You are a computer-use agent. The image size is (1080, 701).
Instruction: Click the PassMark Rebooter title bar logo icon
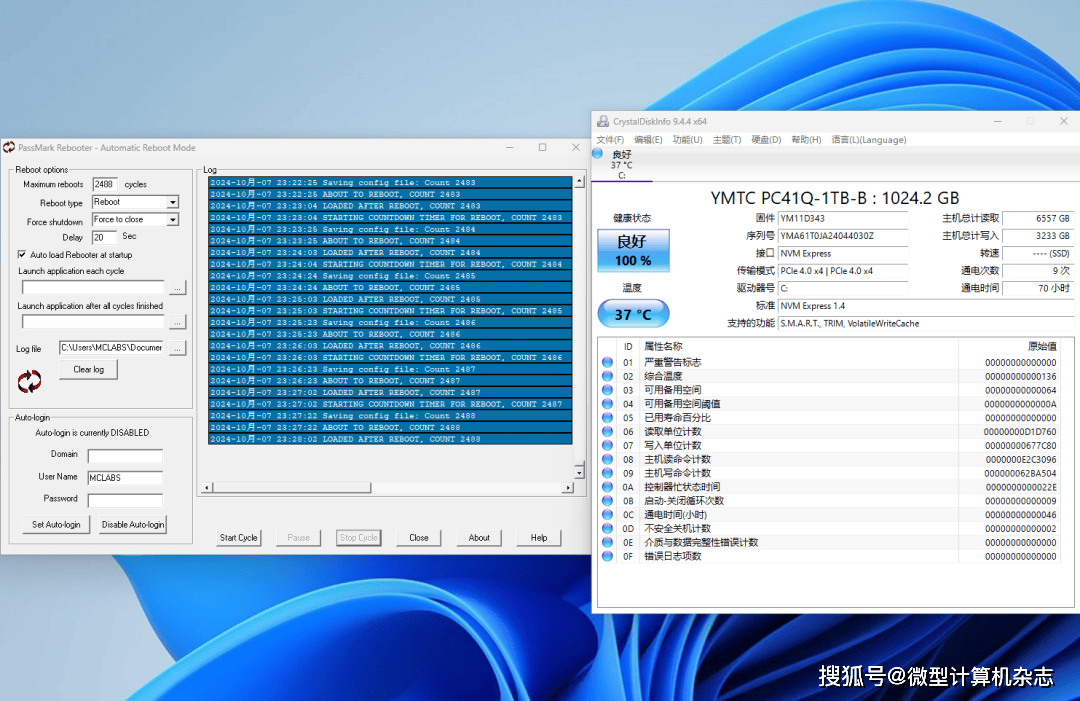tap(9, 147)
